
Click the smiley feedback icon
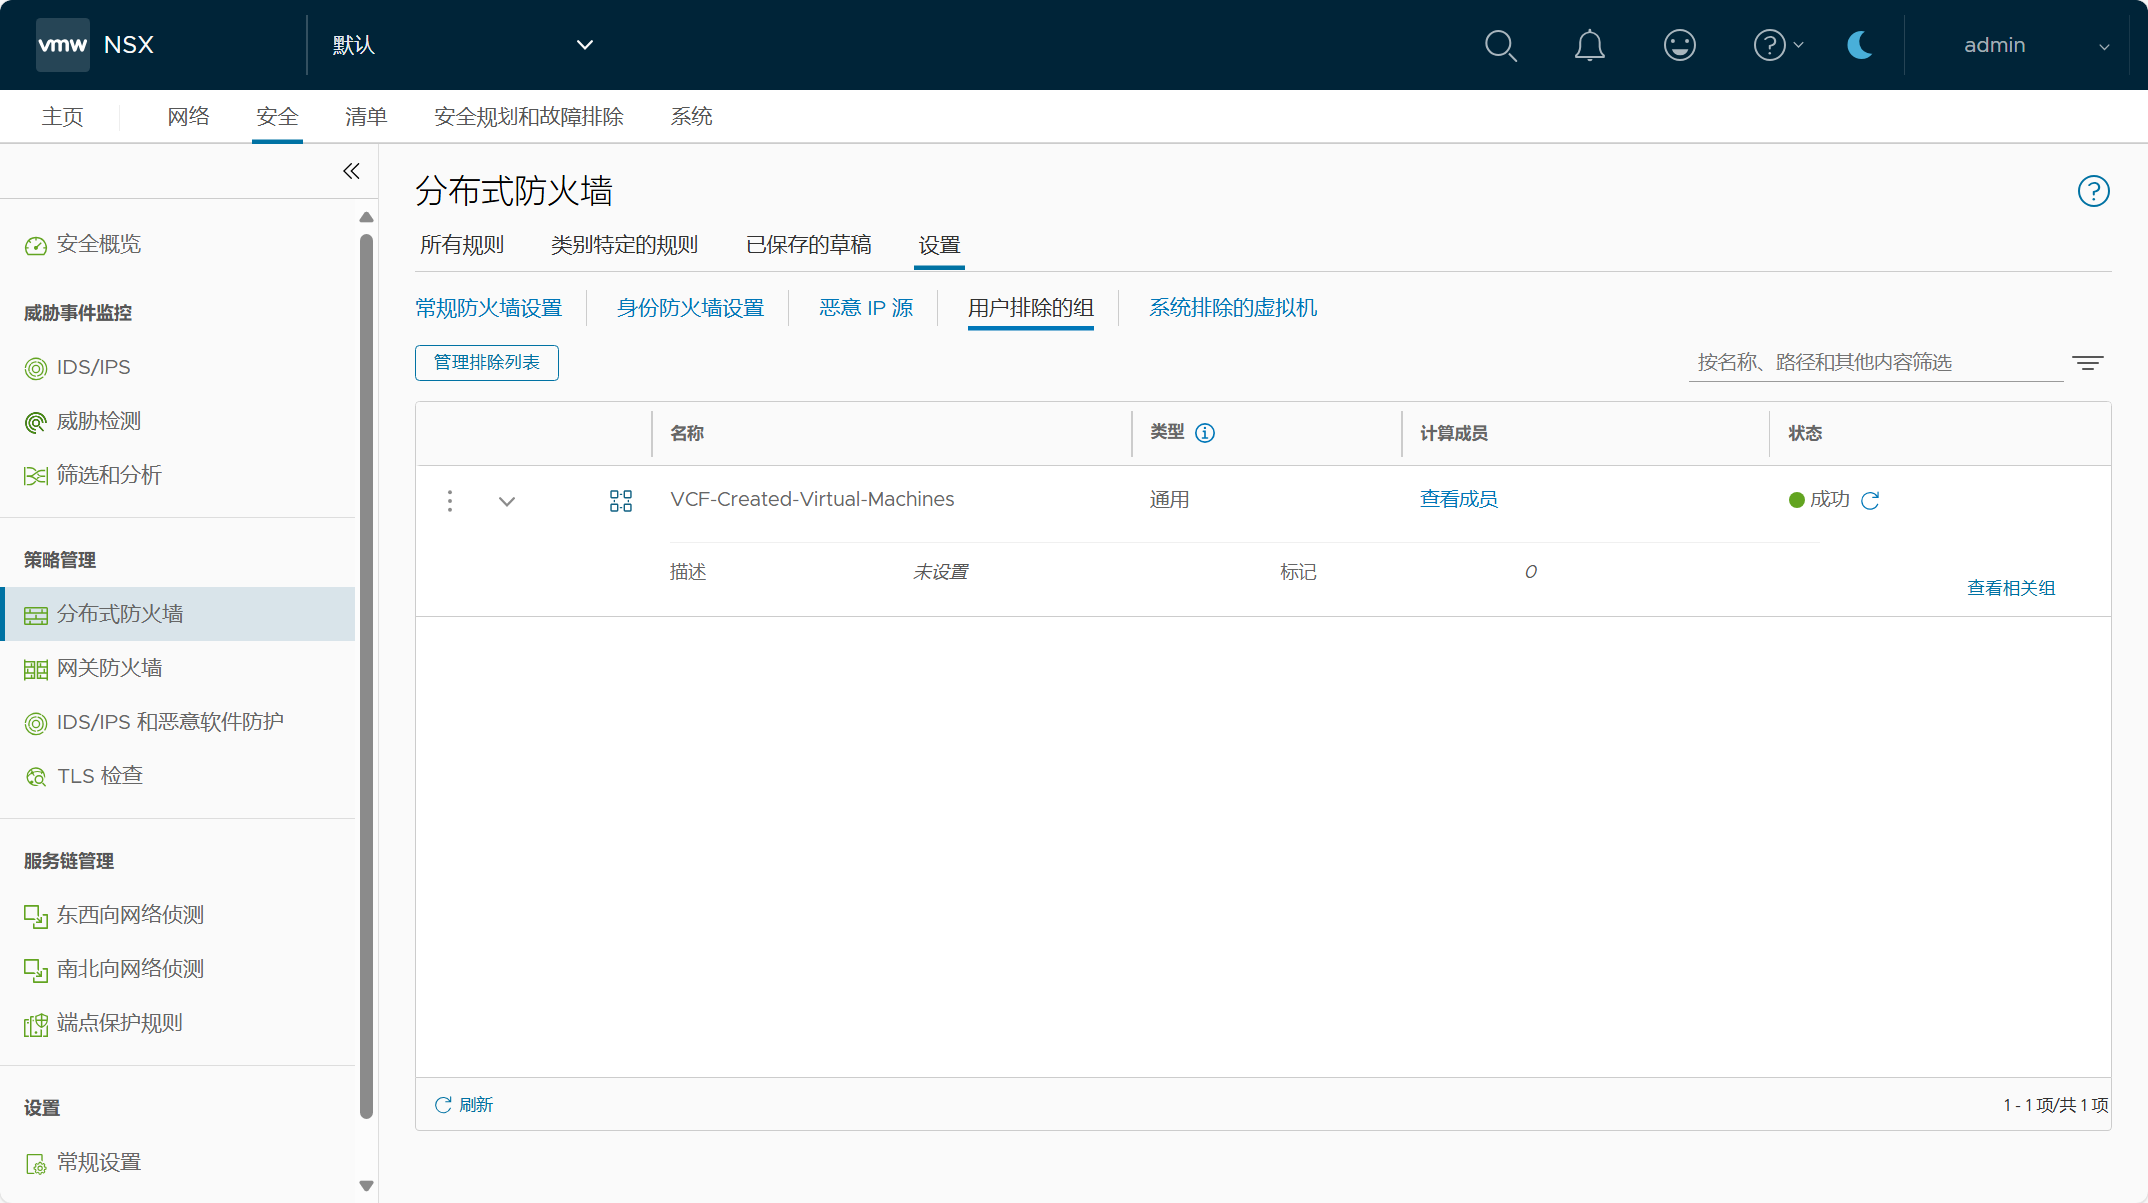[1679, 46]
